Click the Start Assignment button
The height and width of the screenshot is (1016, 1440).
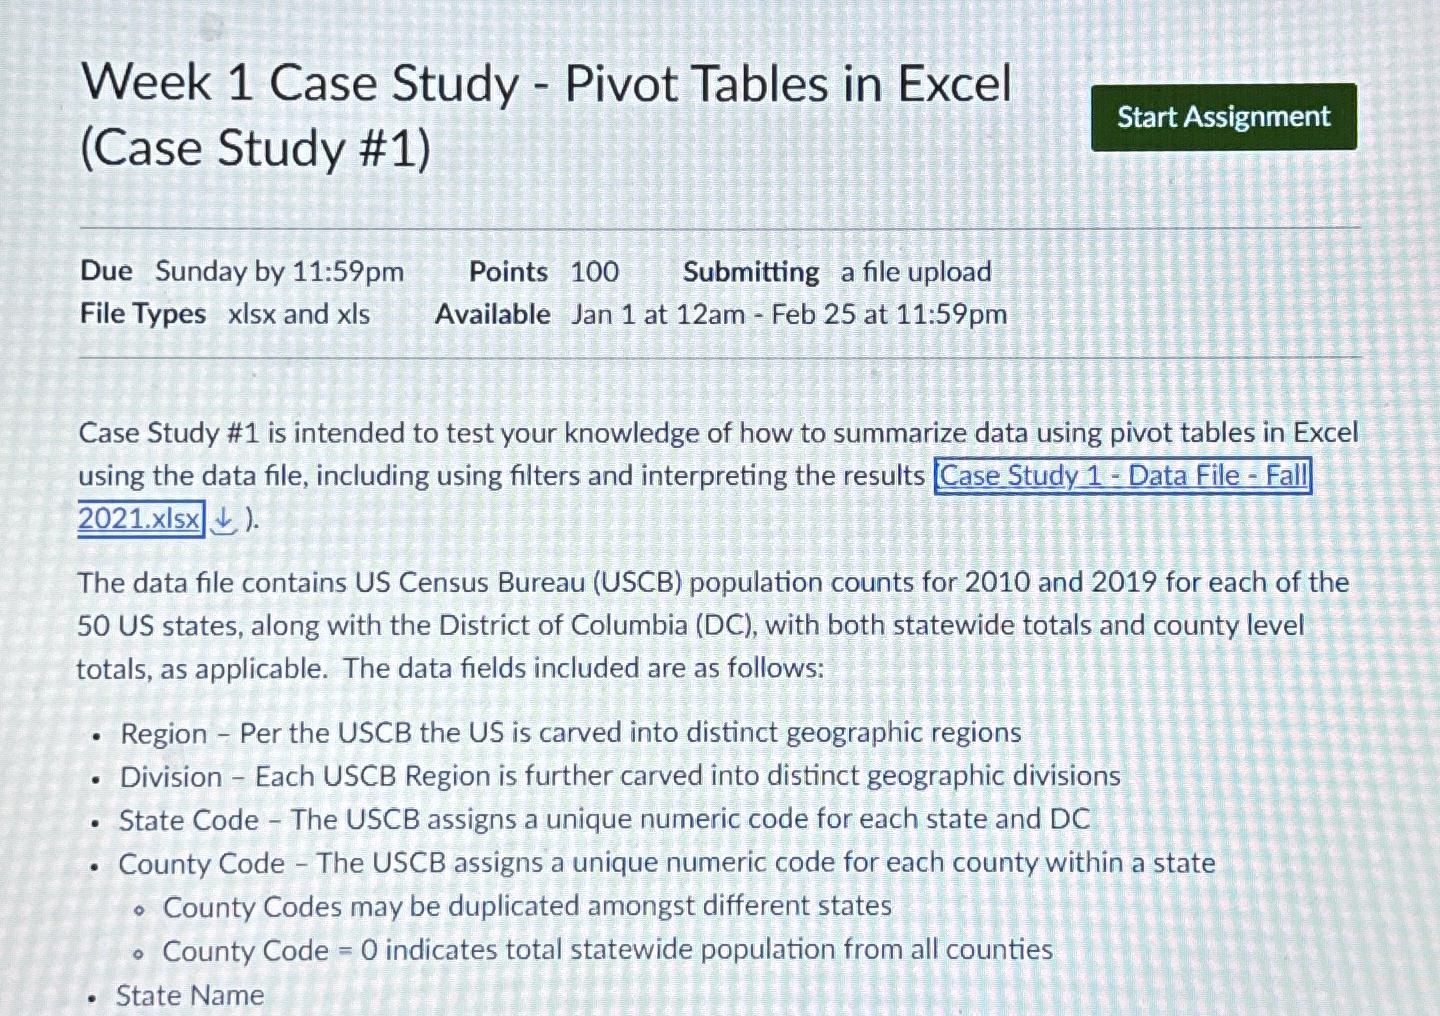pos(1222,117)
